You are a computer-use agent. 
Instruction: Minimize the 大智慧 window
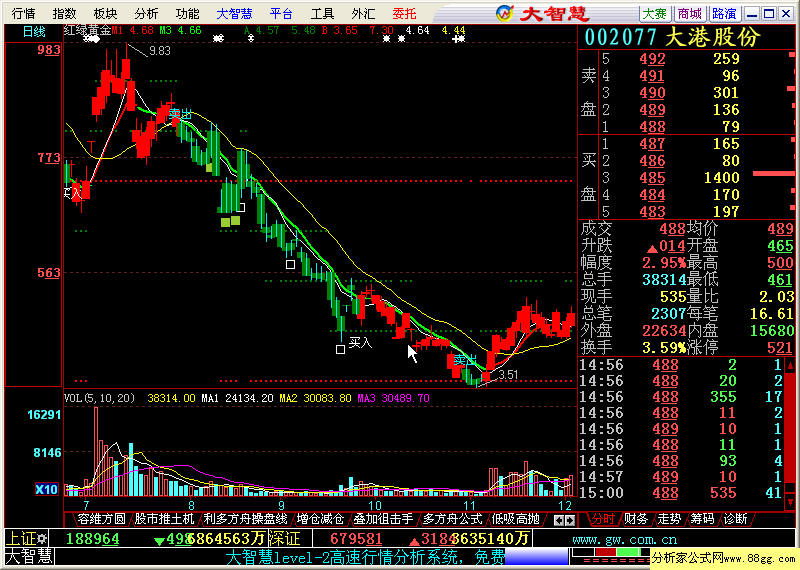pyautogui.click(x=752, y=14)
